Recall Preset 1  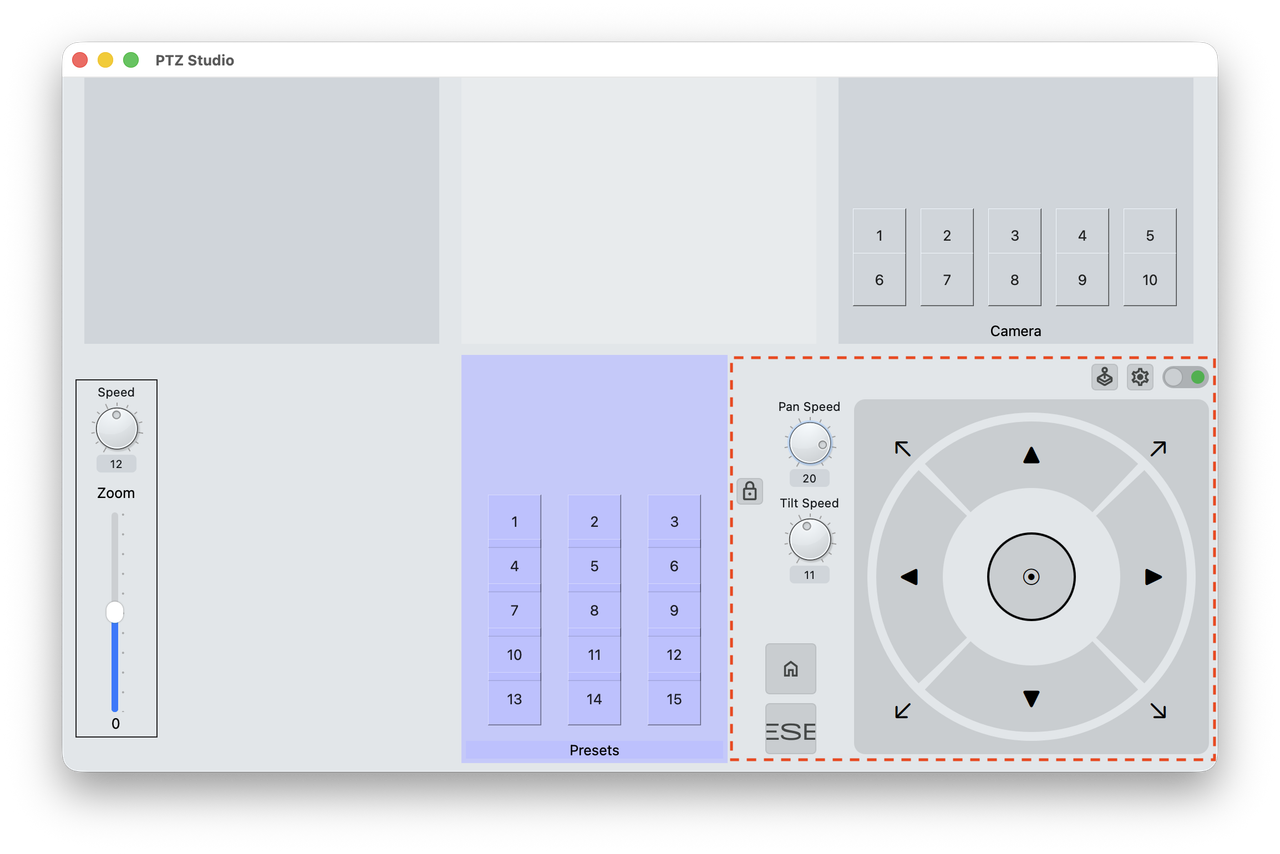514,521
